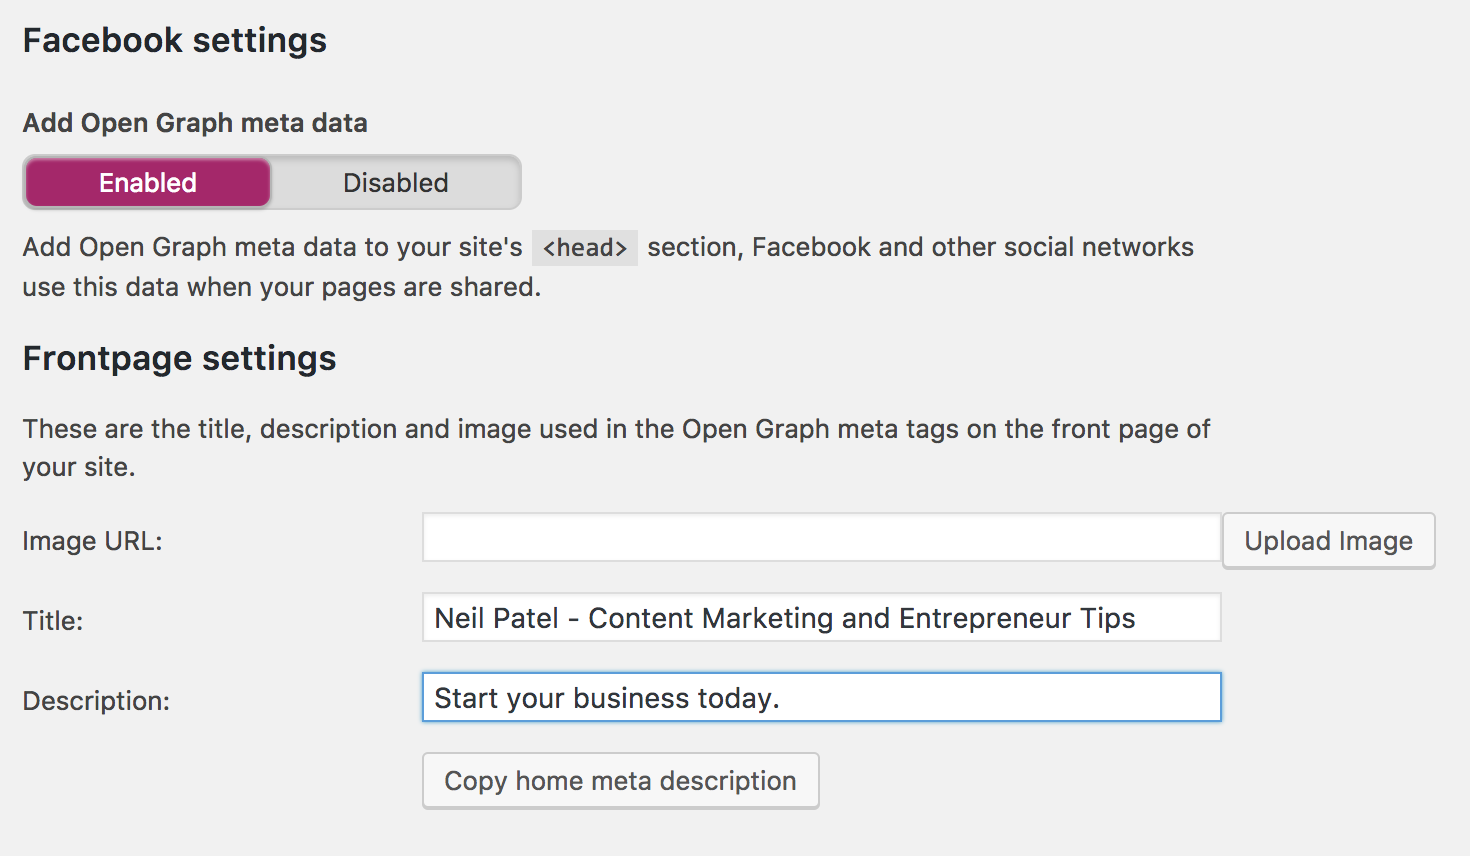Click the Frontpage settings heading

pyautogui.click(x=179, y=358)
